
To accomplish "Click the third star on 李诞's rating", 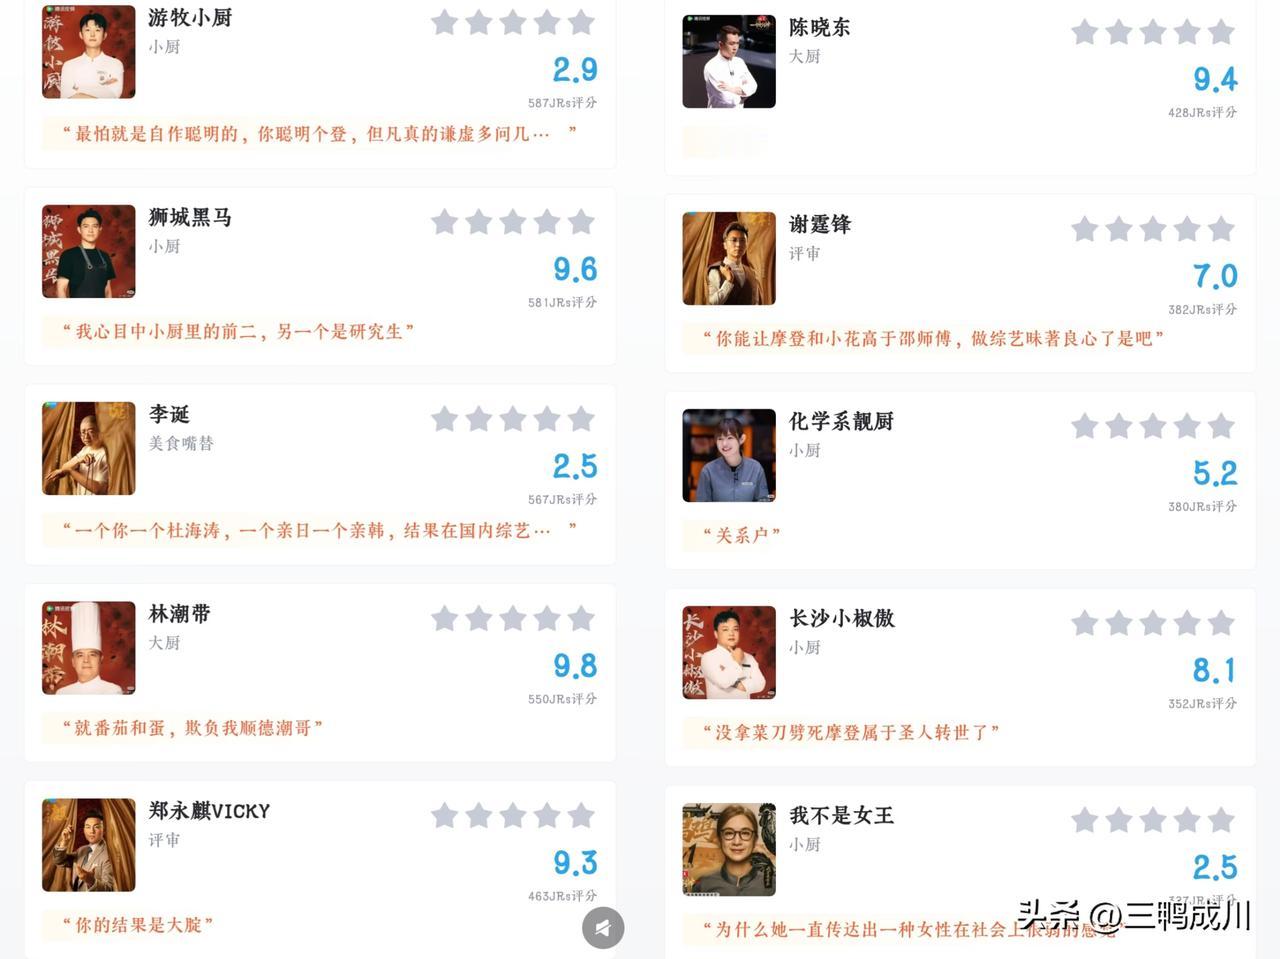I will pos(513,419).
